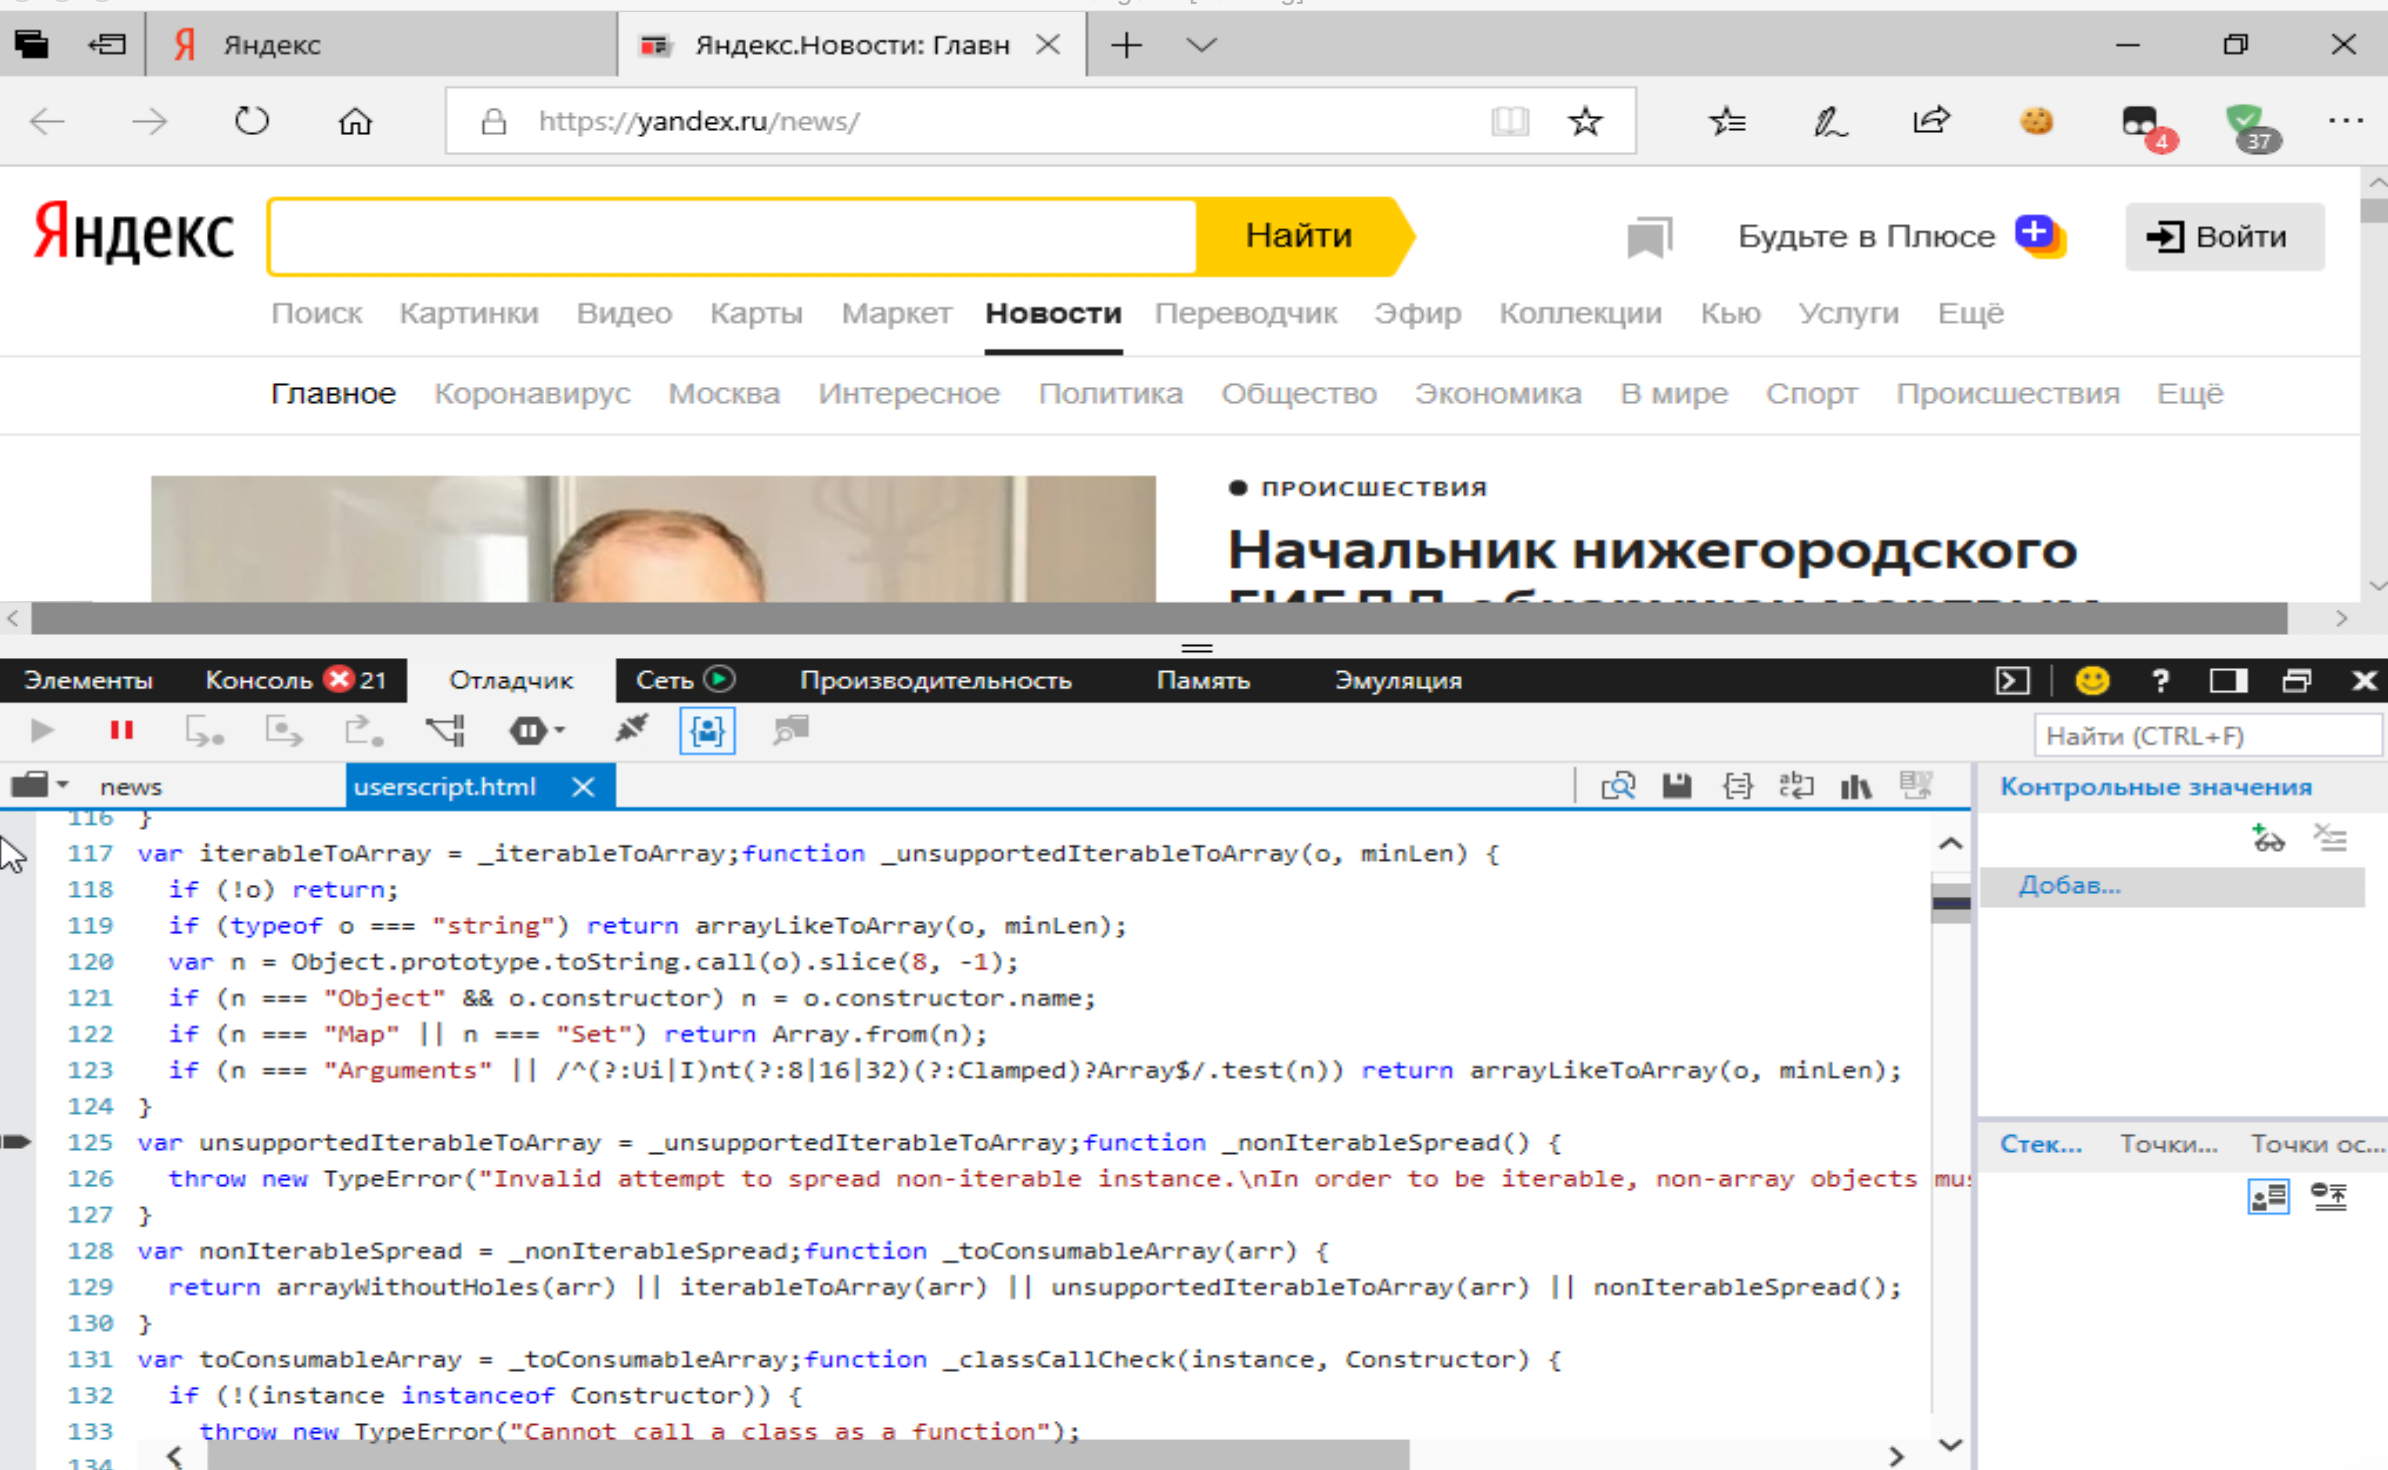Open the browser tab actions chevron
Image resolution: width=2388 pixels, height=1470 pixels.
pos(1200,44)
